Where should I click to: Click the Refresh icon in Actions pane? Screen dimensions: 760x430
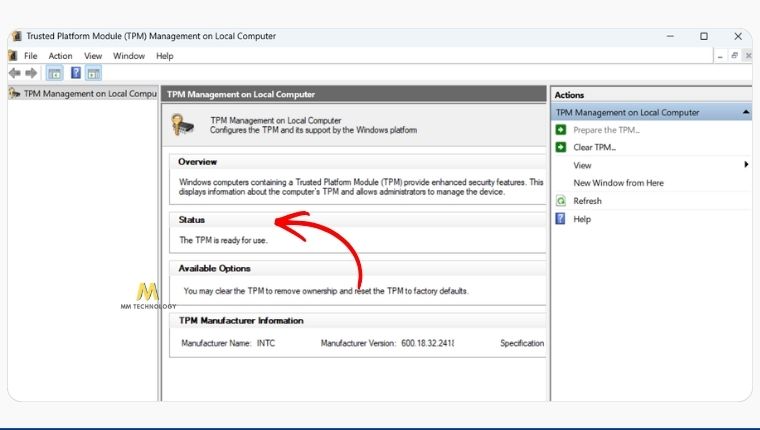pos(561,201)
